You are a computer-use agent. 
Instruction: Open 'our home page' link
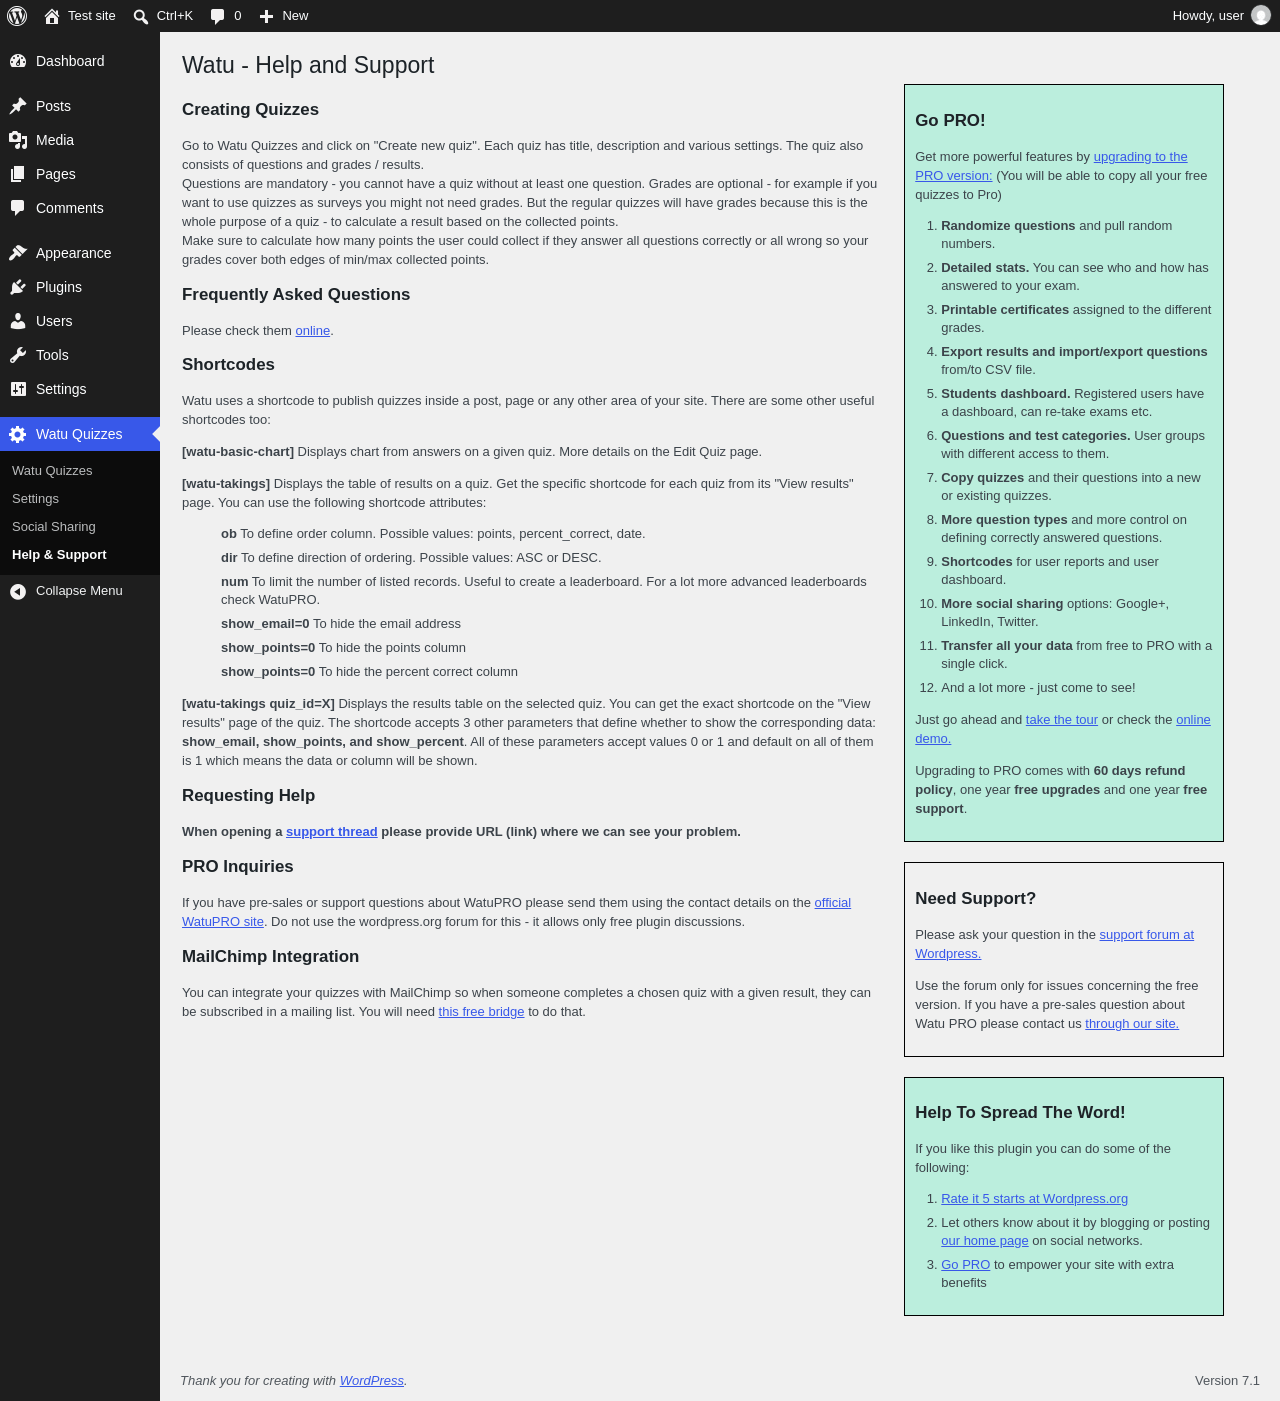[x=985, y=1241]
